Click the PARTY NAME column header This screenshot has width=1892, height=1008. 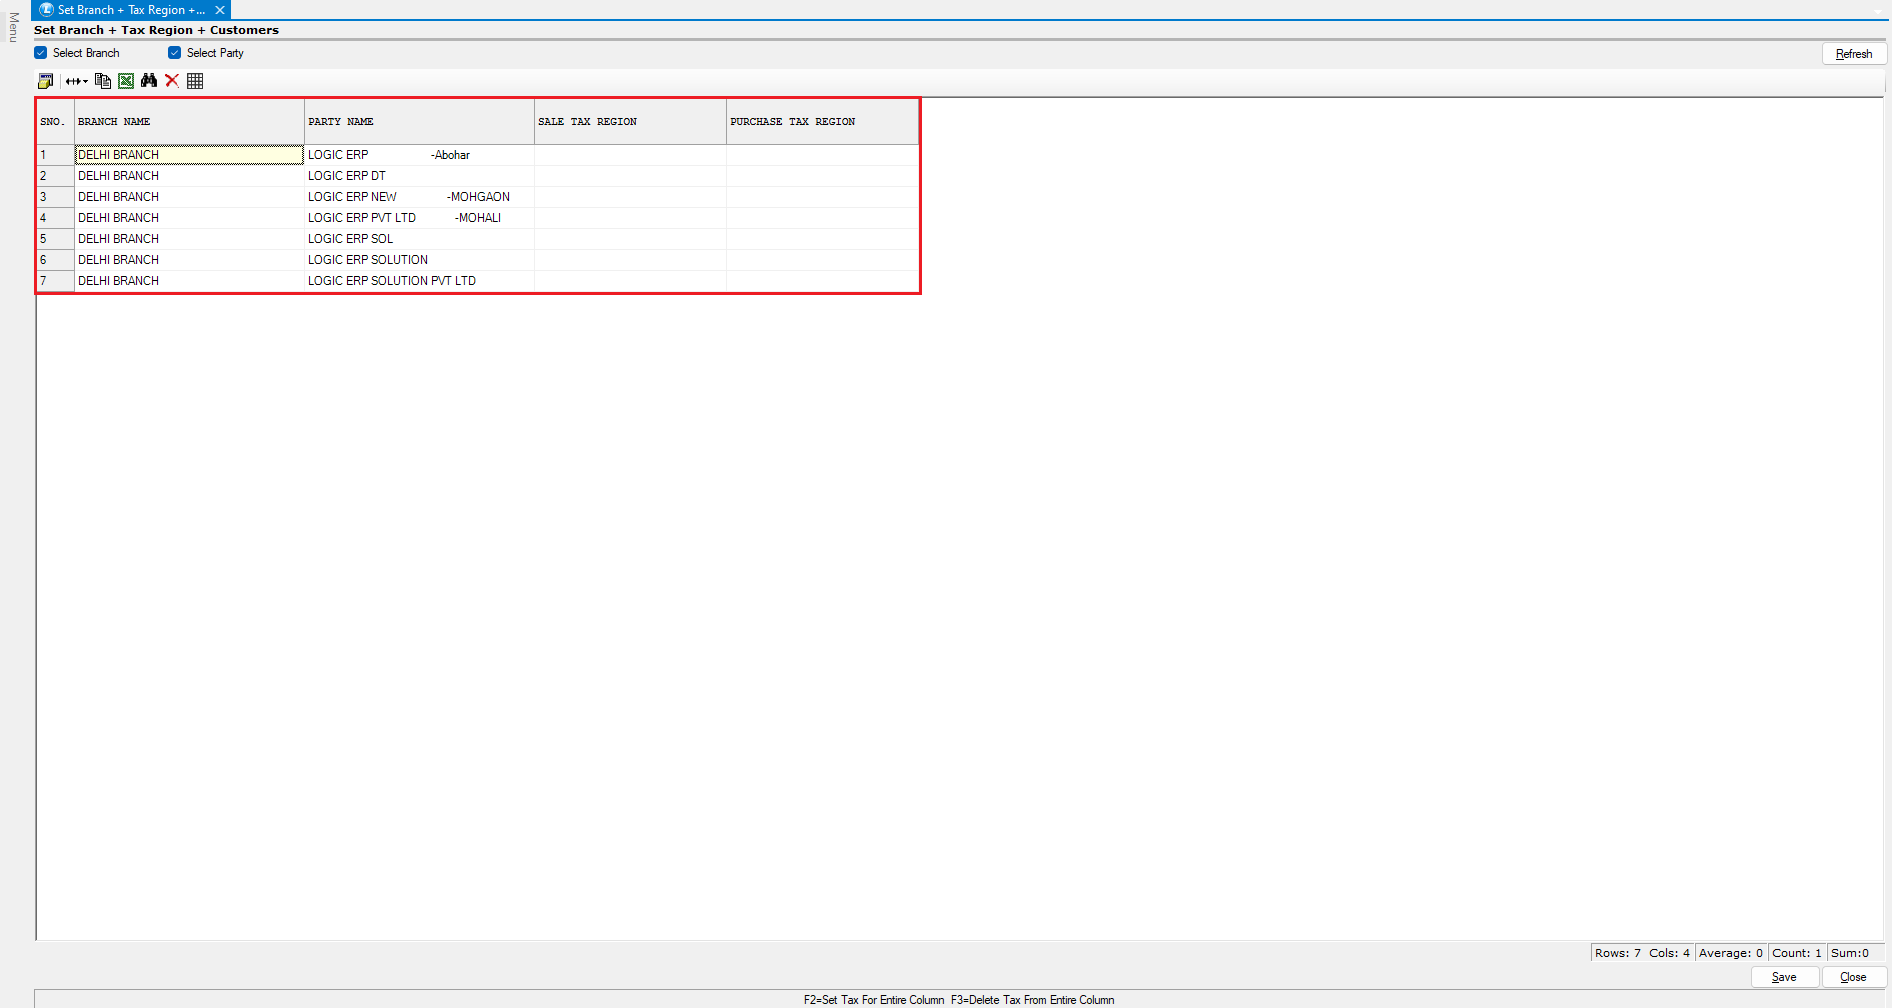tap(418, 122)
